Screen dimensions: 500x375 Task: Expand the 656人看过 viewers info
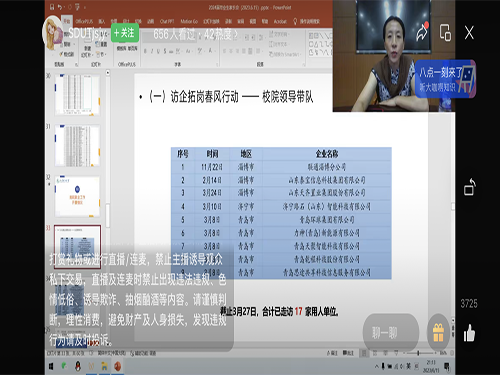coord(195,34)
